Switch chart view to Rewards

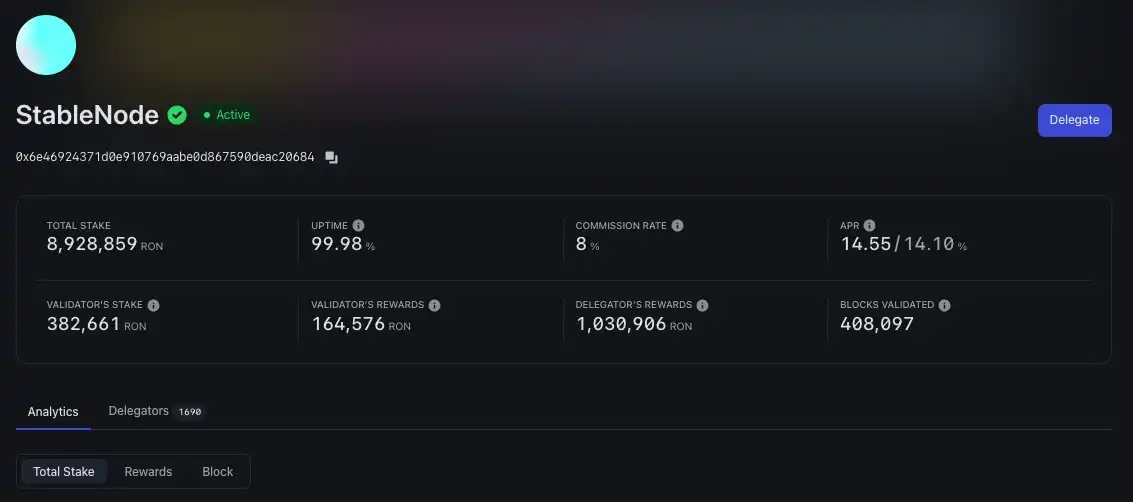pos(148,472)
